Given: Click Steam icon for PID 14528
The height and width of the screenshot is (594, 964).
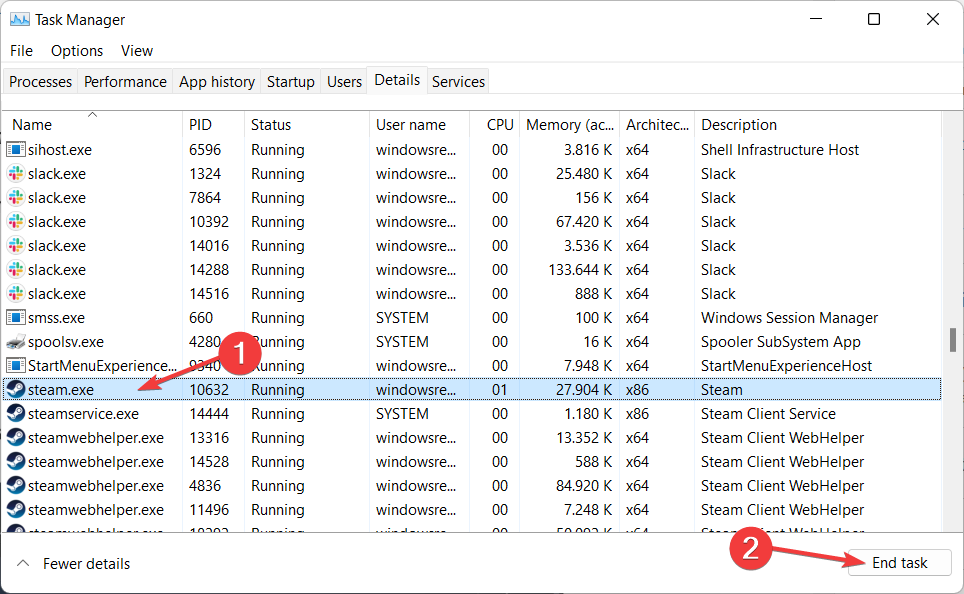Looking at the screenshot, I should [16, 461].
